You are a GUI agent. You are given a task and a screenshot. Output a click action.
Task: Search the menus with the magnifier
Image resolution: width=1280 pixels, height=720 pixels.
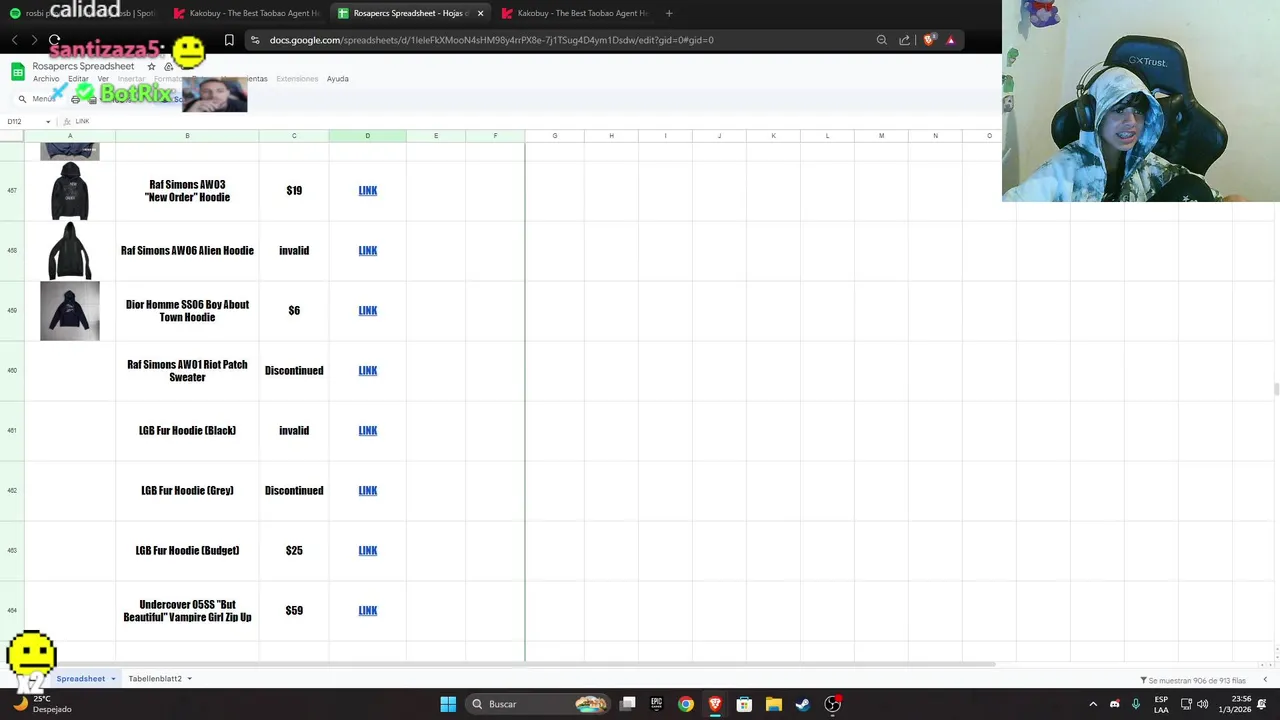[x=22, y=99]
